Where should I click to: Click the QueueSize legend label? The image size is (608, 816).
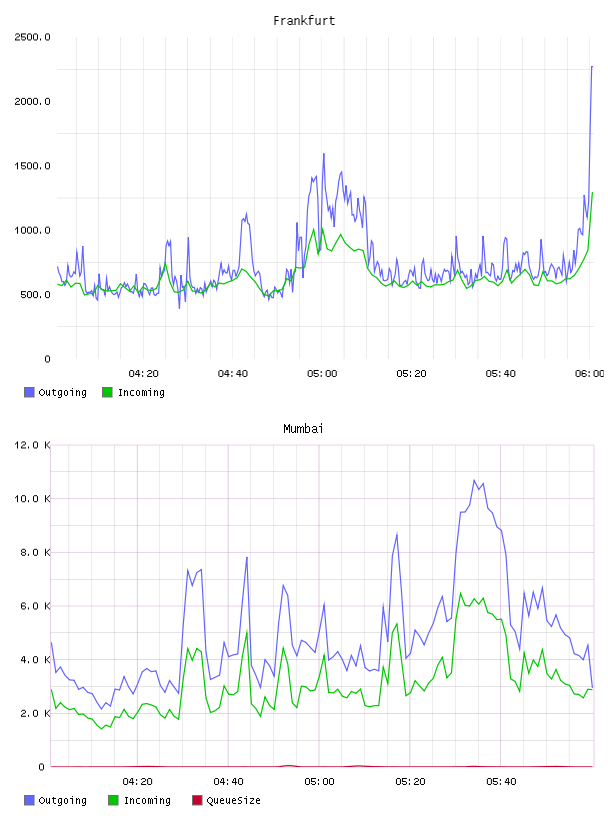(x=233, y=801)
